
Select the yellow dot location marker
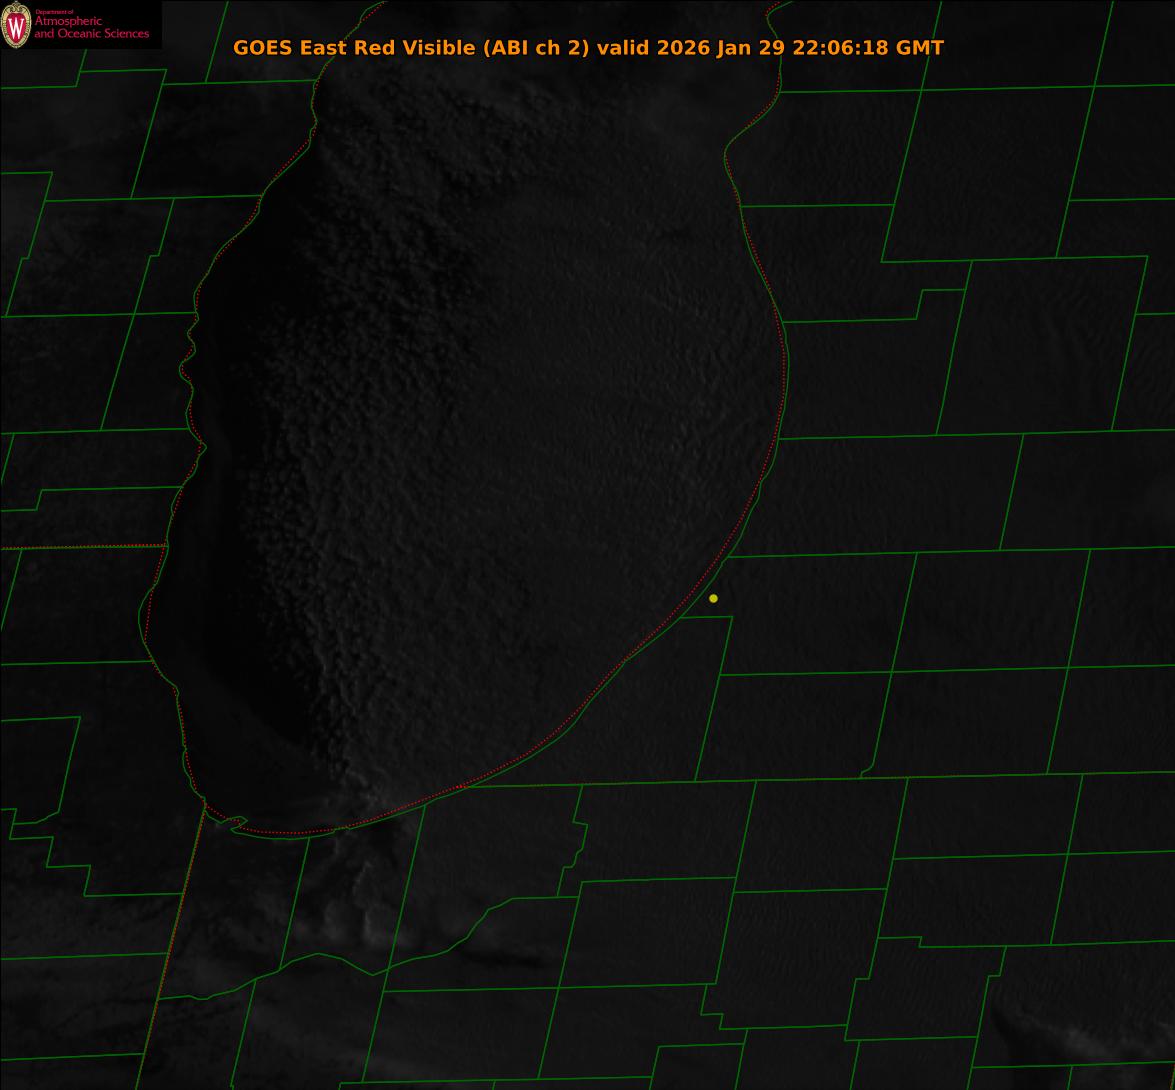pos(713,598)
